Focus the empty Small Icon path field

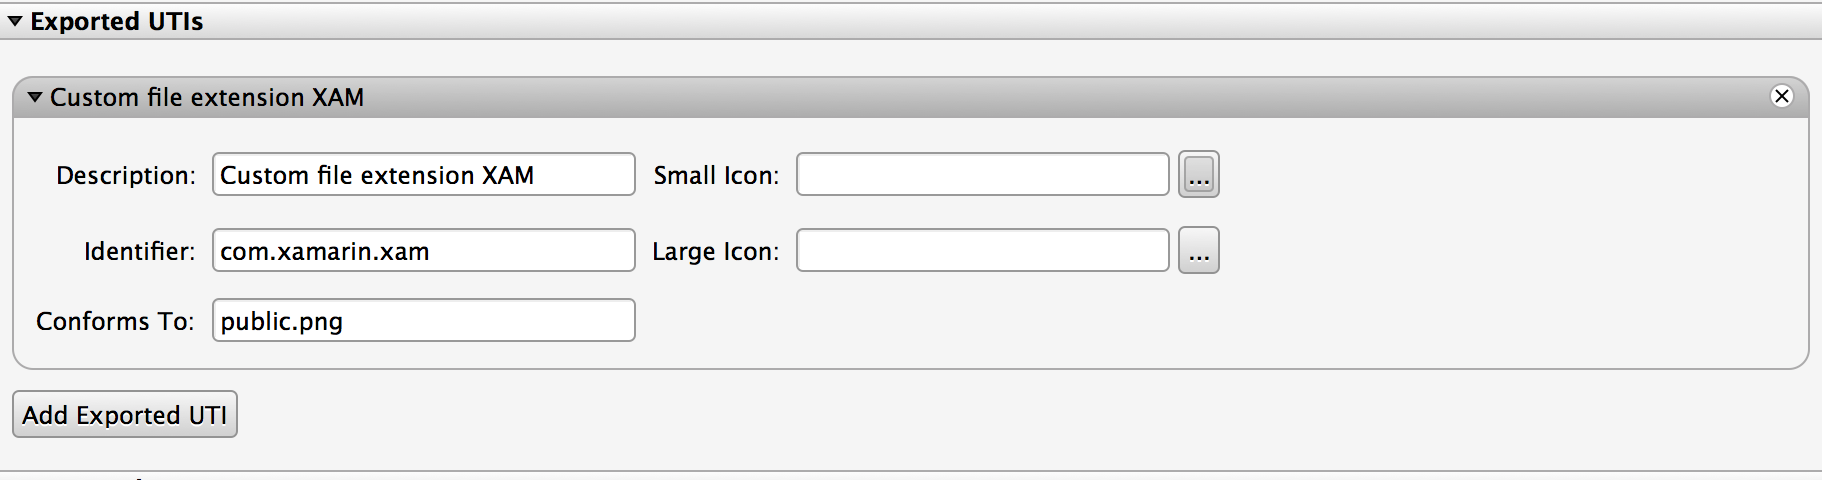(x=983, y=174)
